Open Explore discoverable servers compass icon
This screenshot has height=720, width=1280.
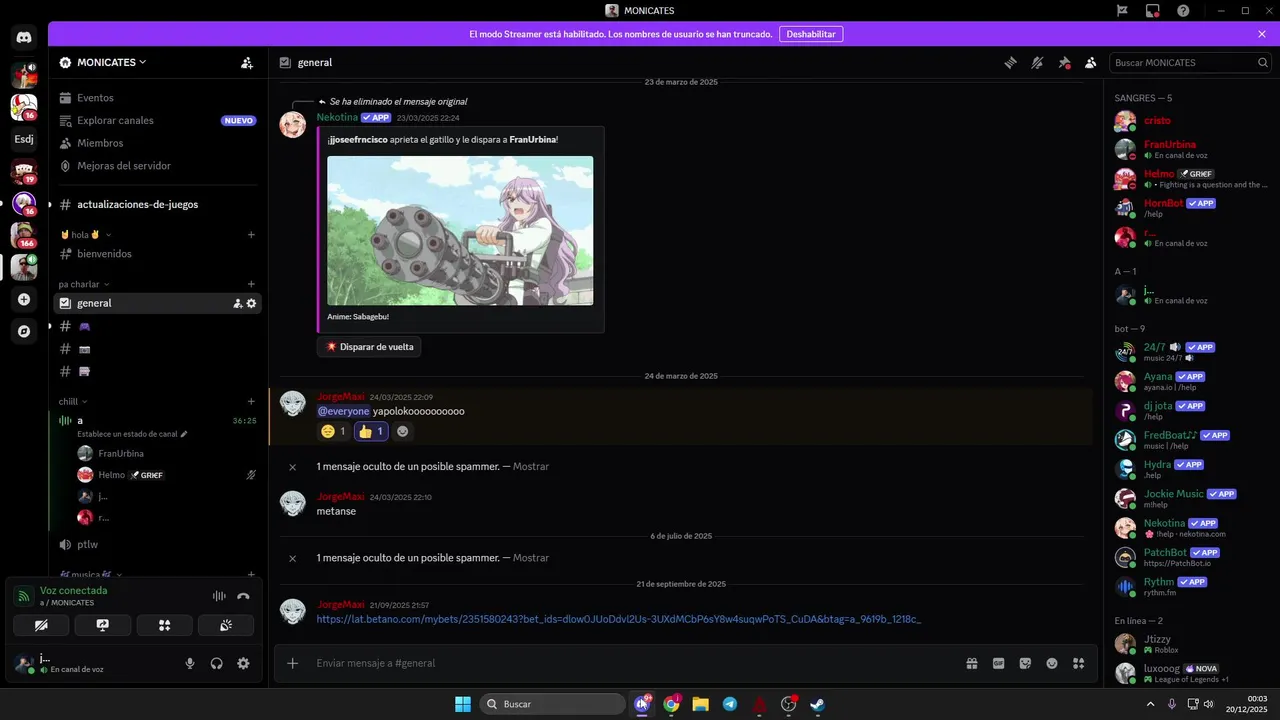pyautogui.click(x=24, y=331)
